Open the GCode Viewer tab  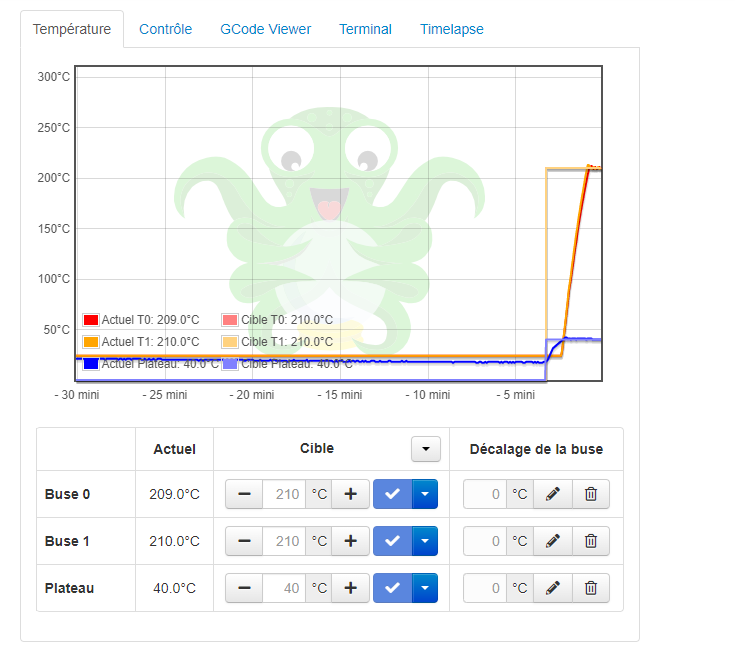click(265, 29)
